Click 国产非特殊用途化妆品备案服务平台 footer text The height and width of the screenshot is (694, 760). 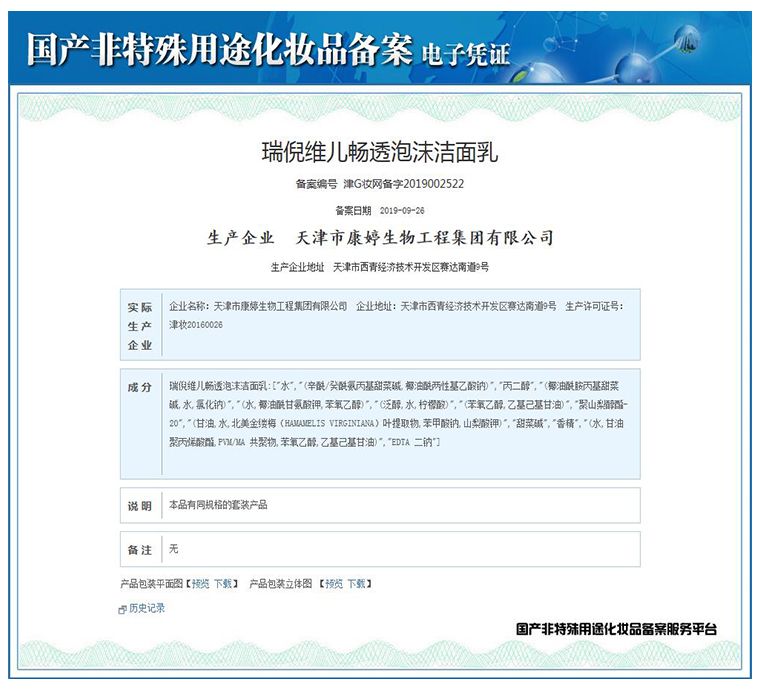(617, 629)
